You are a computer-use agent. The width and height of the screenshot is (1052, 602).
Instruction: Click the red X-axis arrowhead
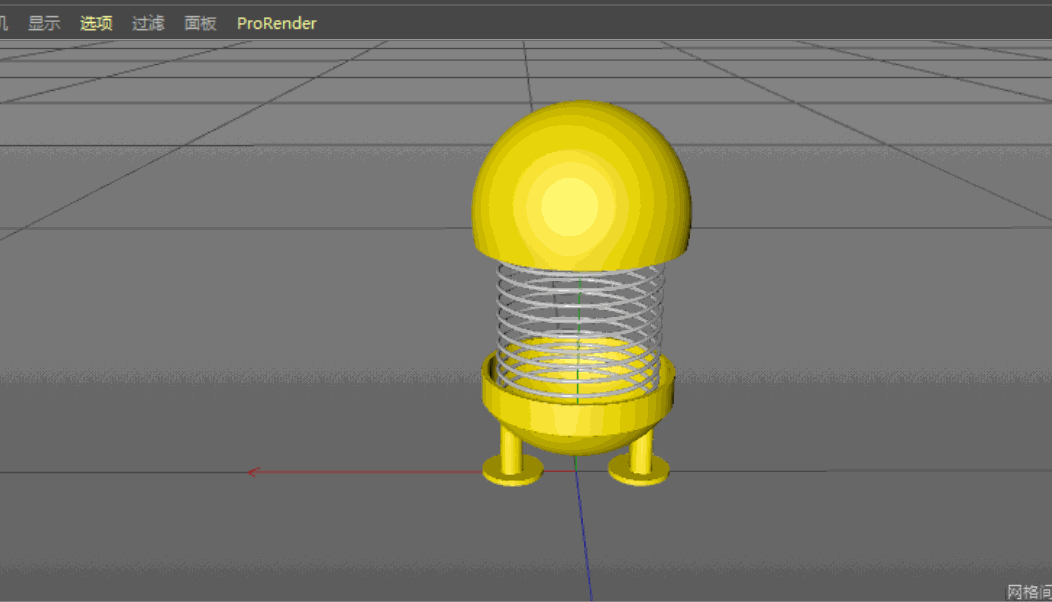[x=254, y=472]
